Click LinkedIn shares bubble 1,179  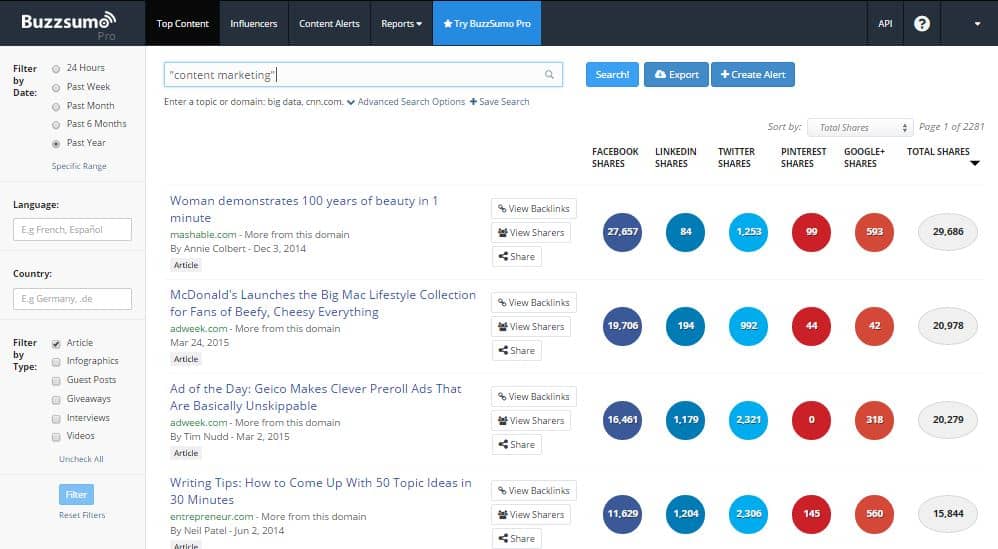(685, 420)
